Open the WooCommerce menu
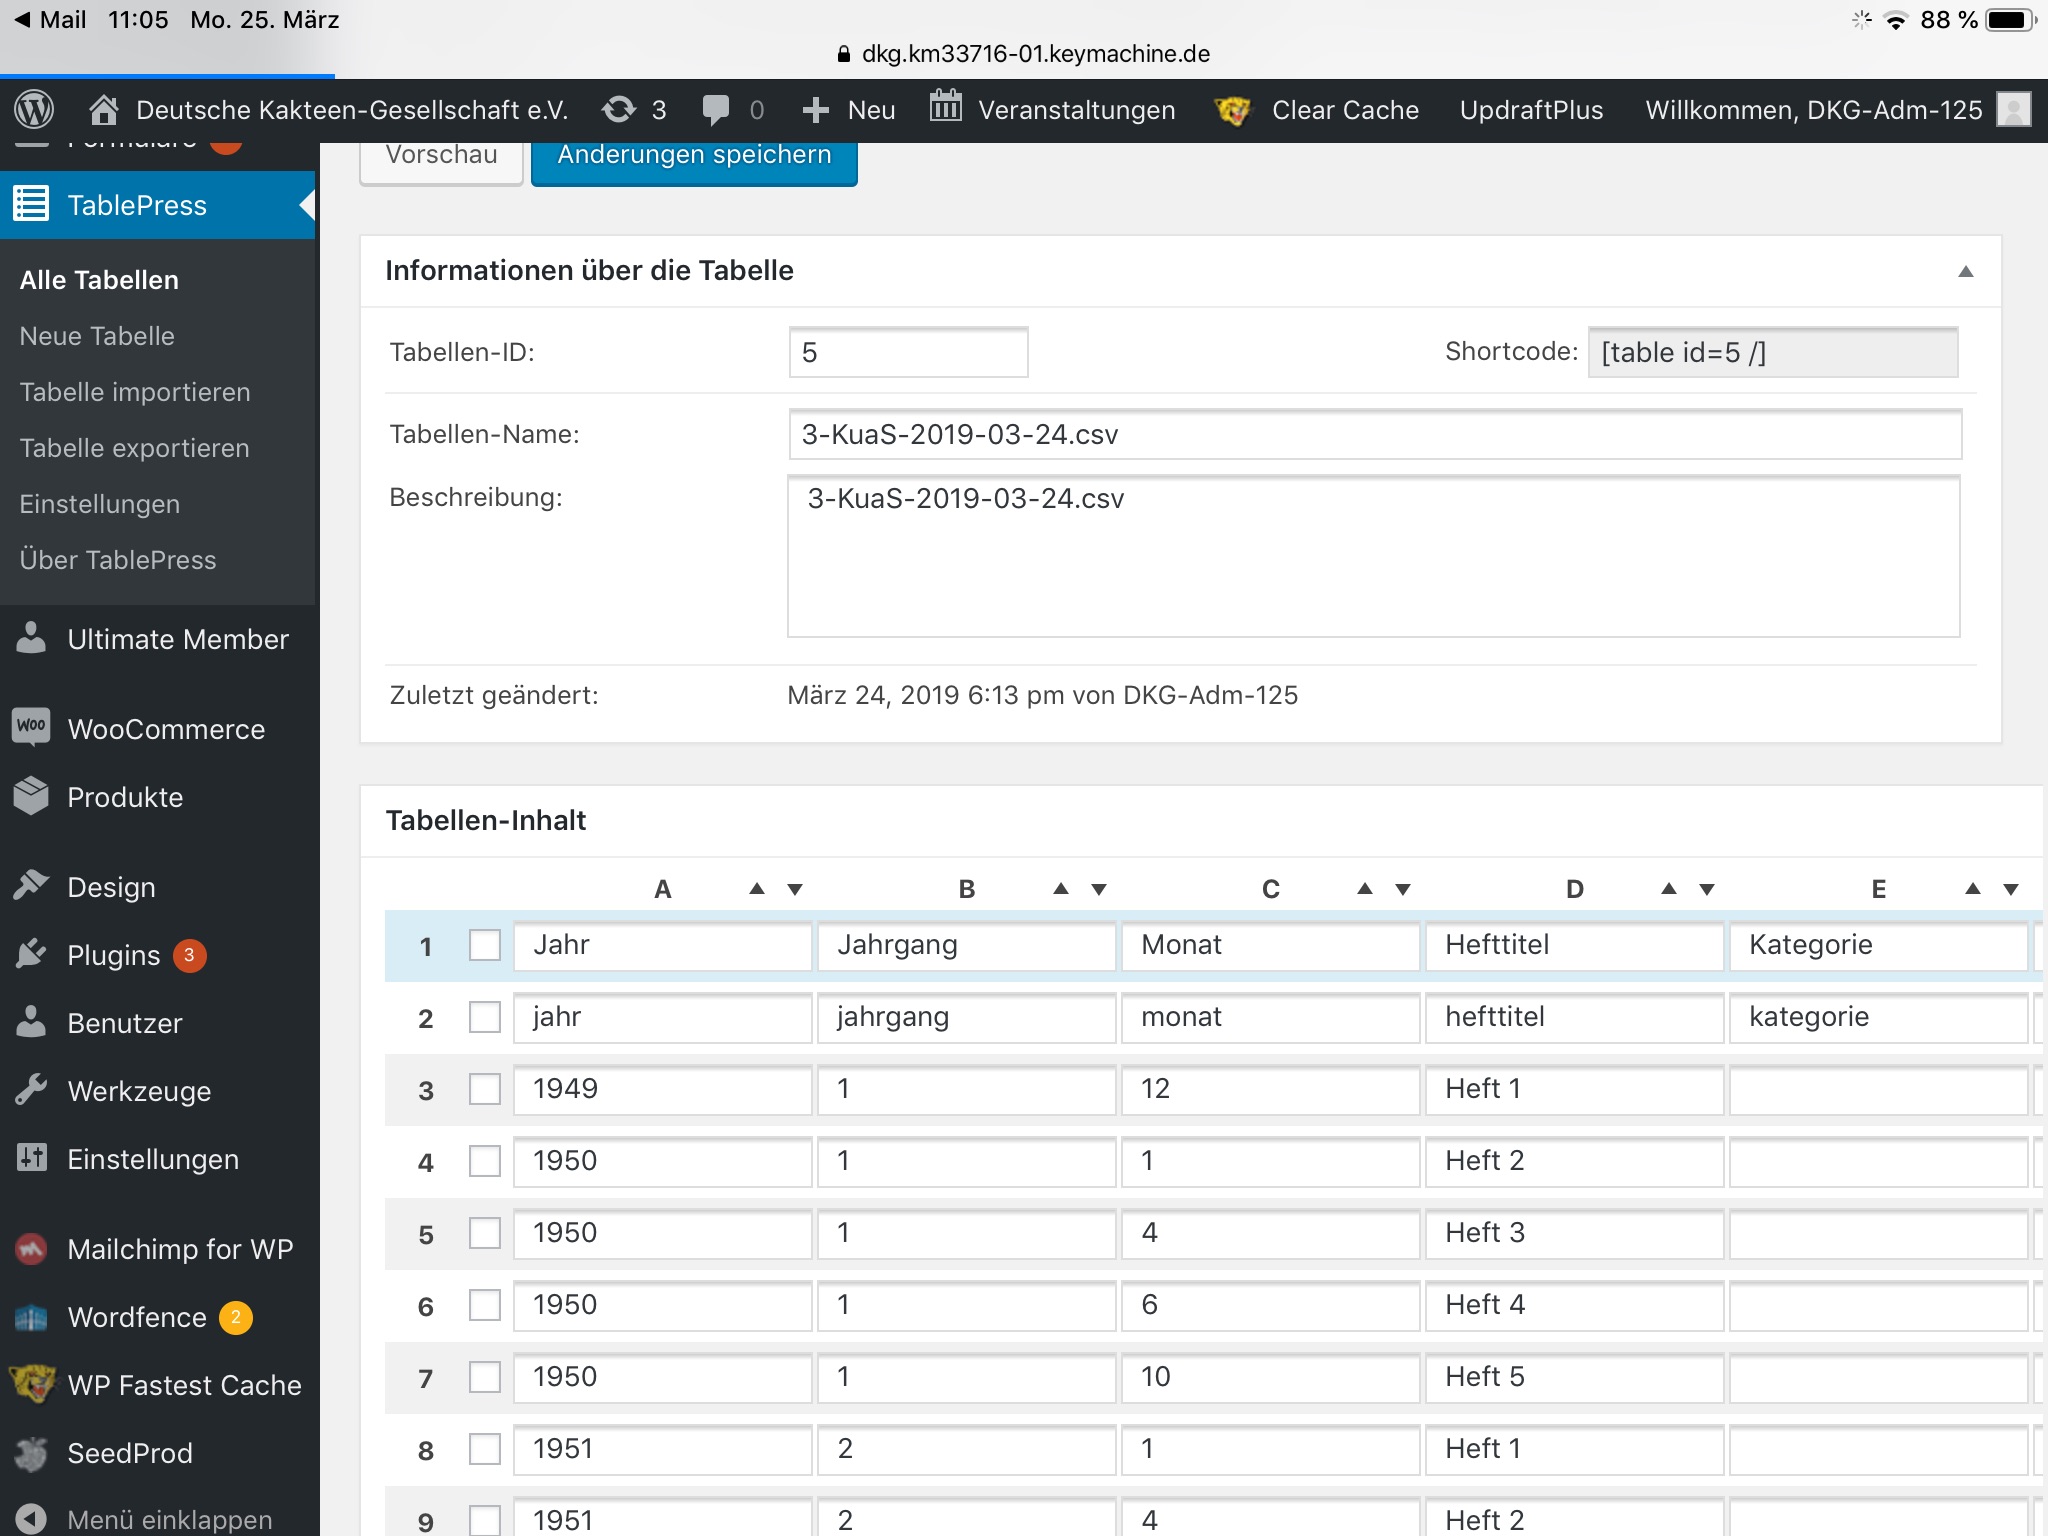 point(165,729)
